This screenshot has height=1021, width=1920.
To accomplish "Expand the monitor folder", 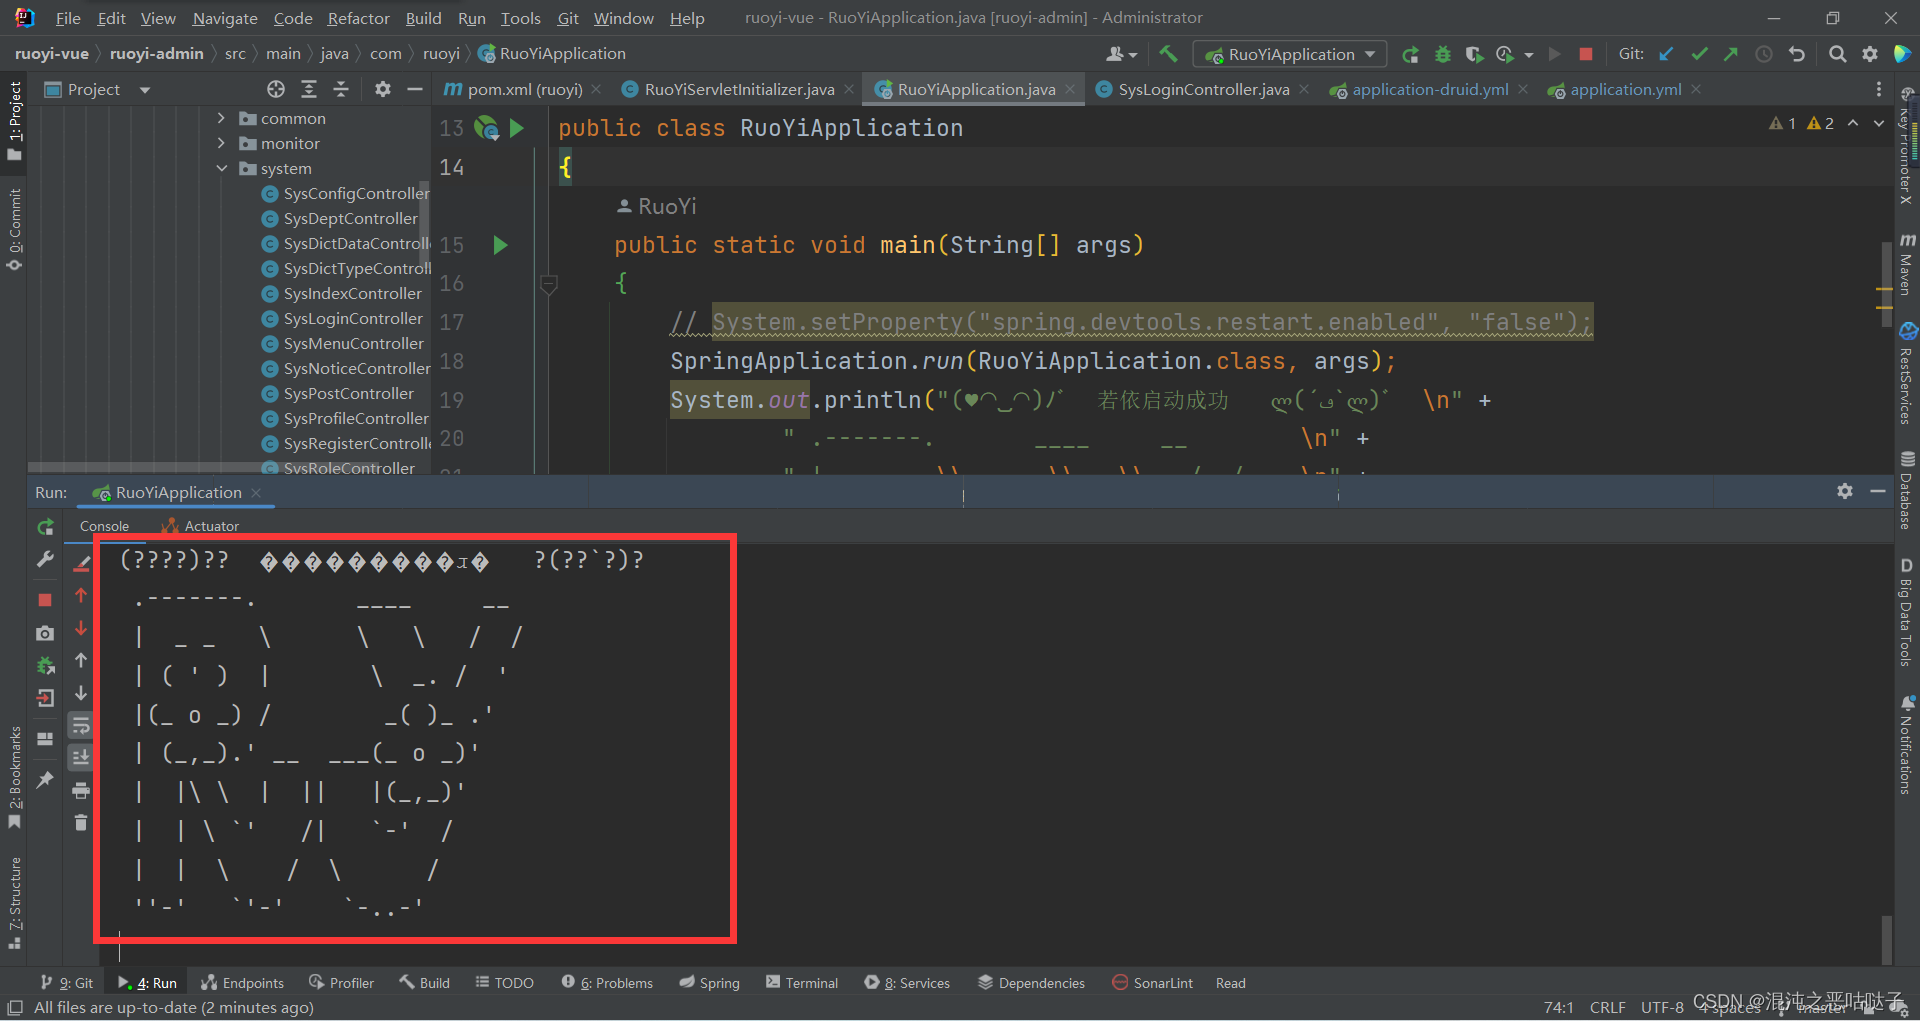I will click(221, 143).
